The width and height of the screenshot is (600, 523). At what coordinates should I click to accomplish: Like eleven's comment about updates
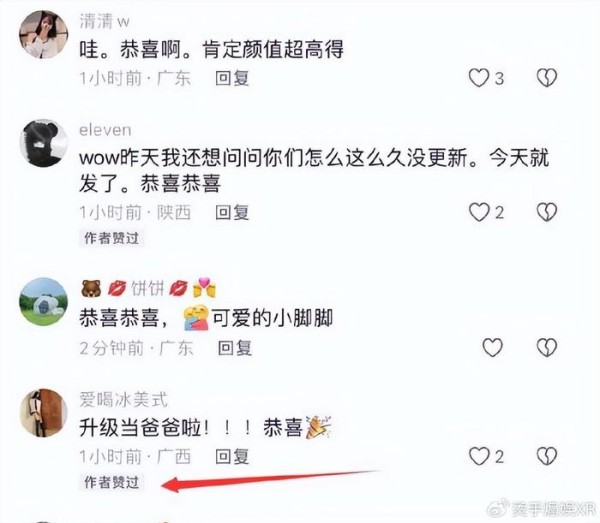click(479, 212)
